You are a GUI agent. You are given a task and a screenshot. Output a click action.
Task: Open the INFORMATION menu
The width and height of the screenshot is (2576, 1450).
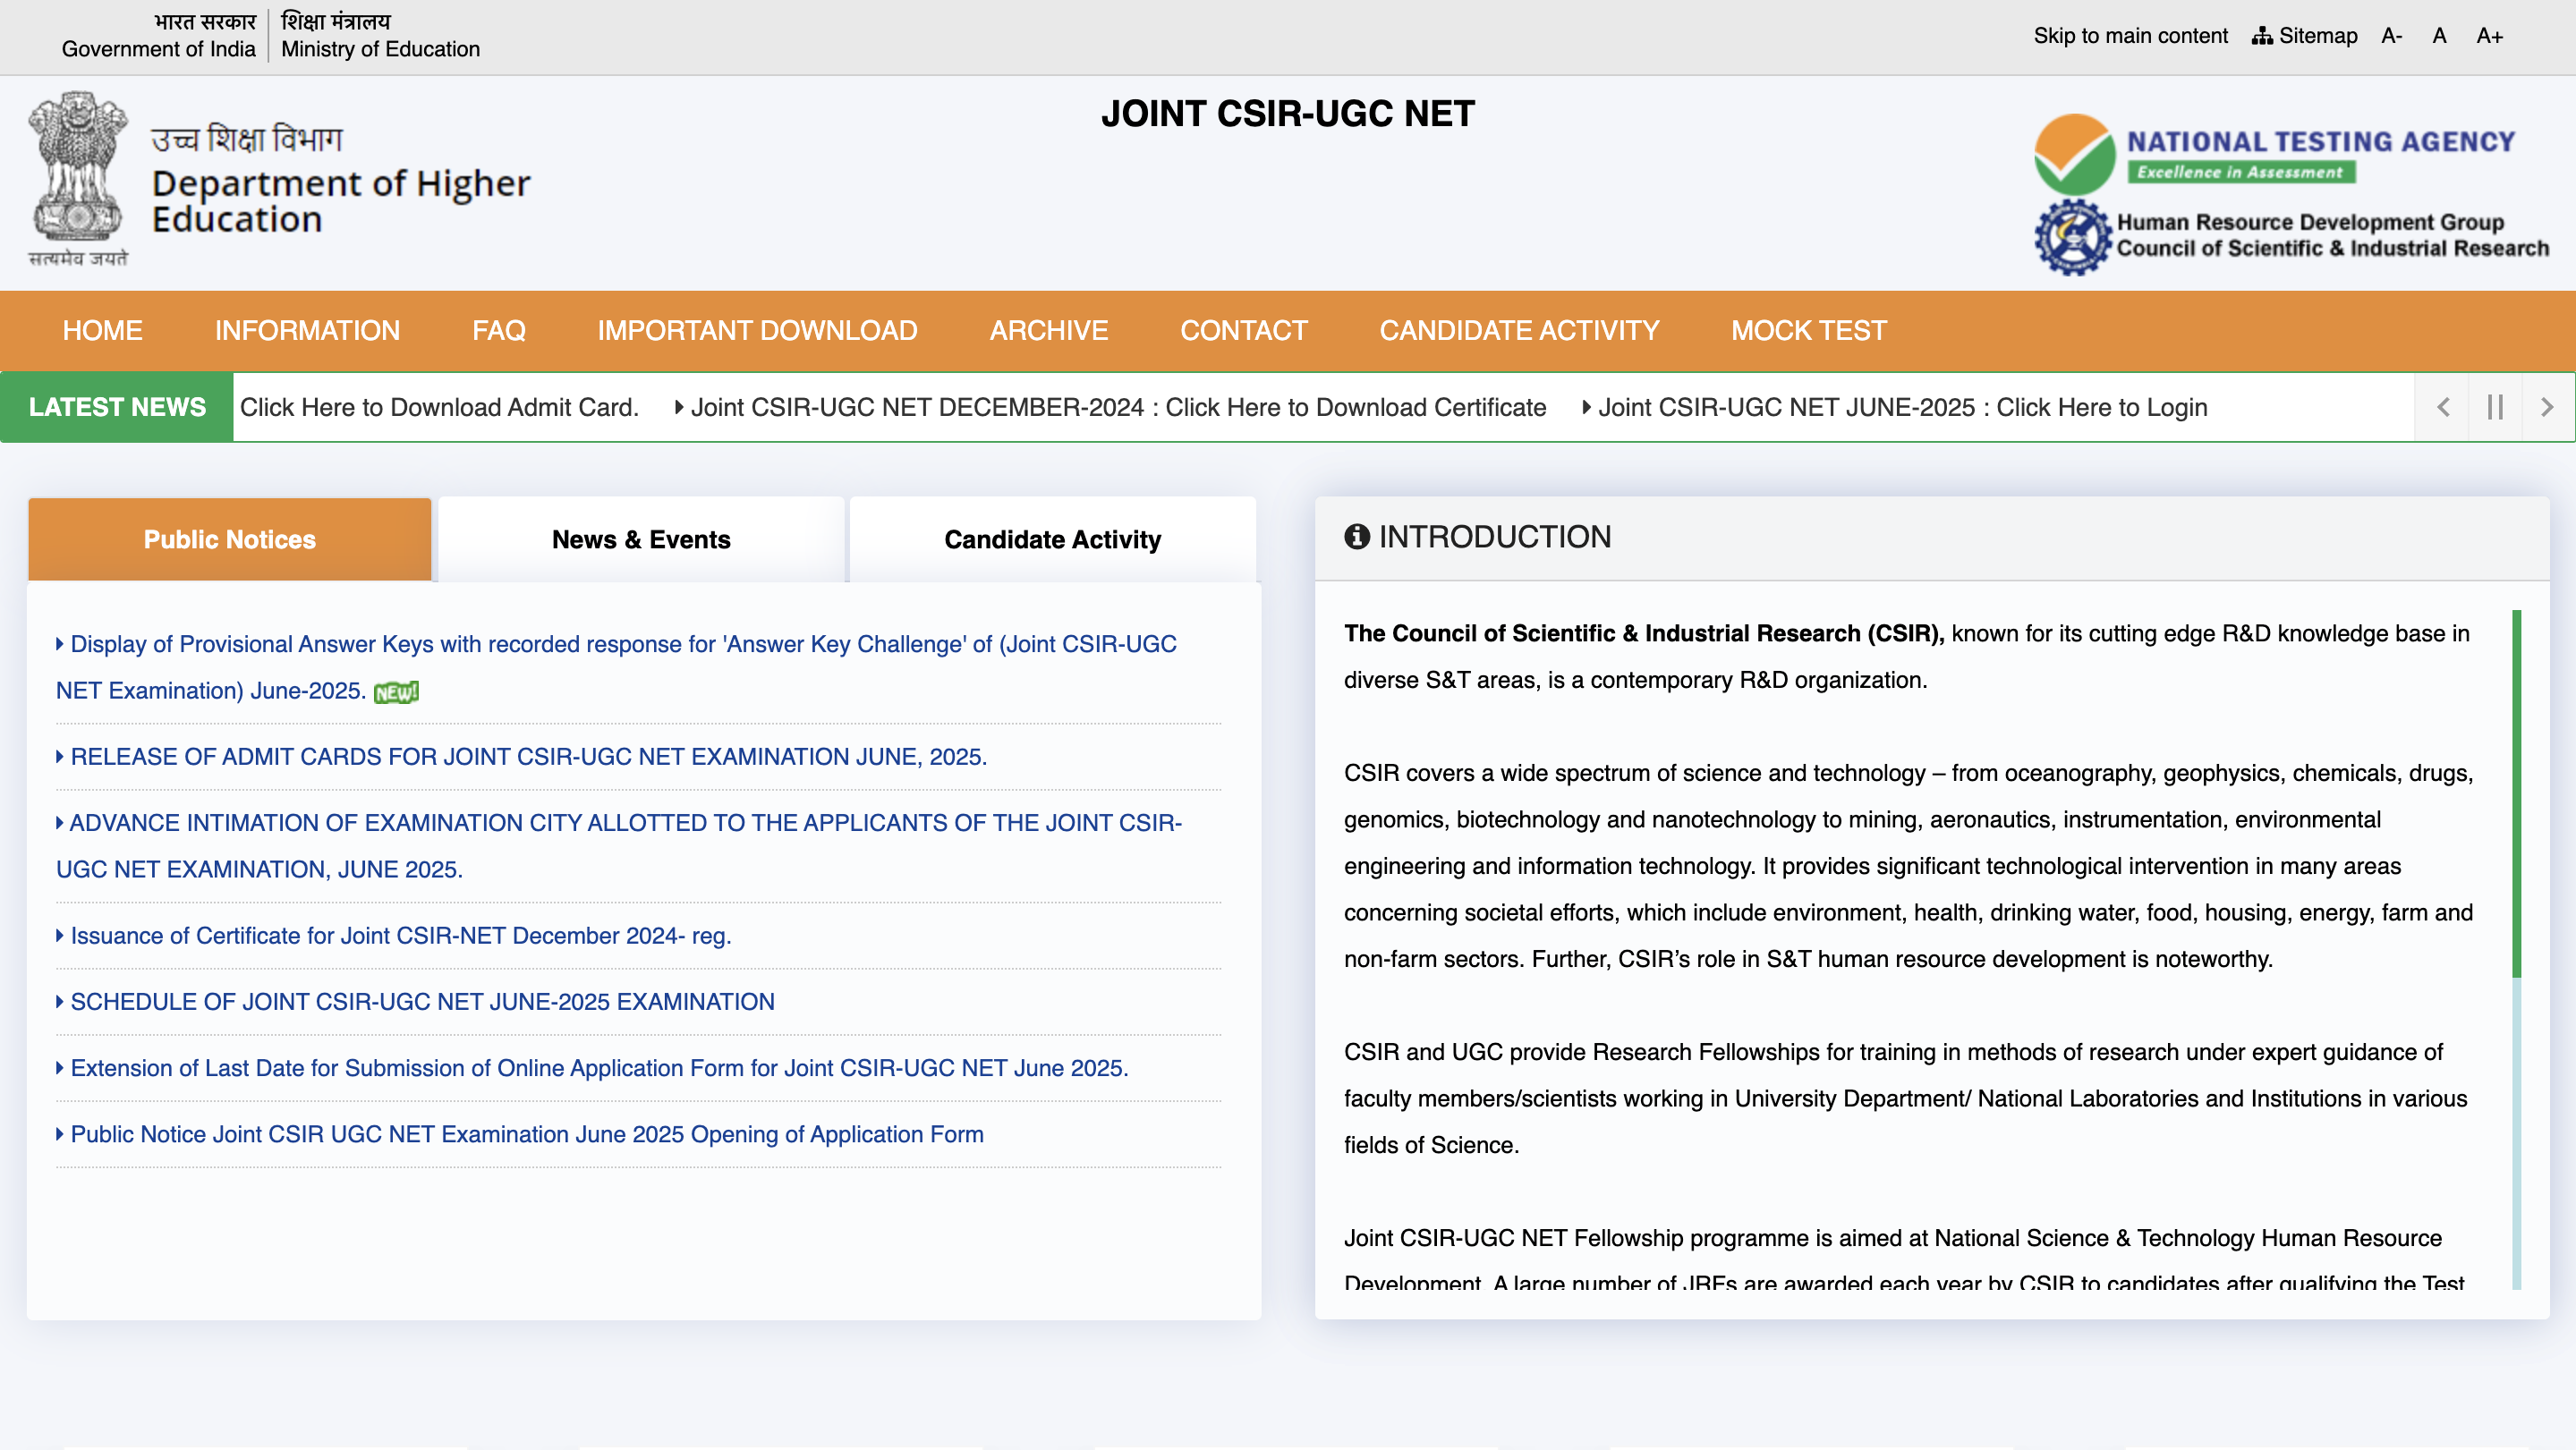click(x=307, y=330)
